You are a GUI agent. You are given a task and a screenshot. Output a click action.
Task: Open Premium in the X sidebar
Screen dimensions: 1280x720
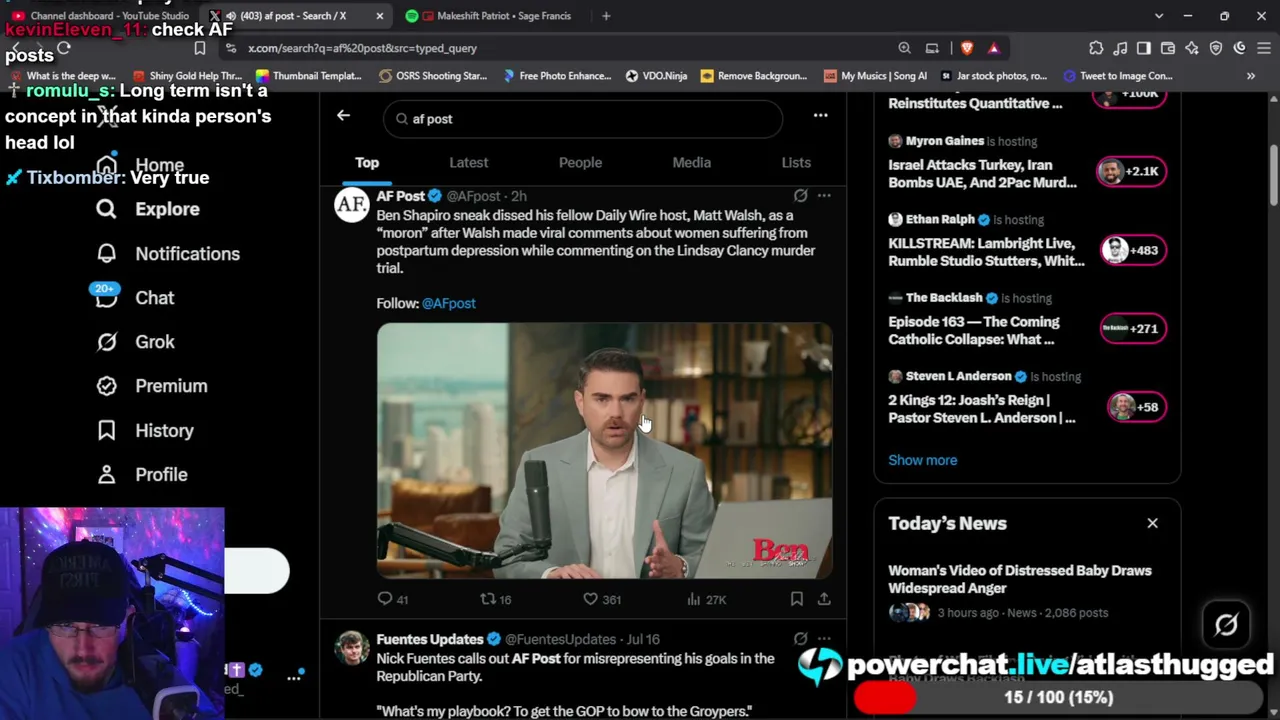click(152, 386)
